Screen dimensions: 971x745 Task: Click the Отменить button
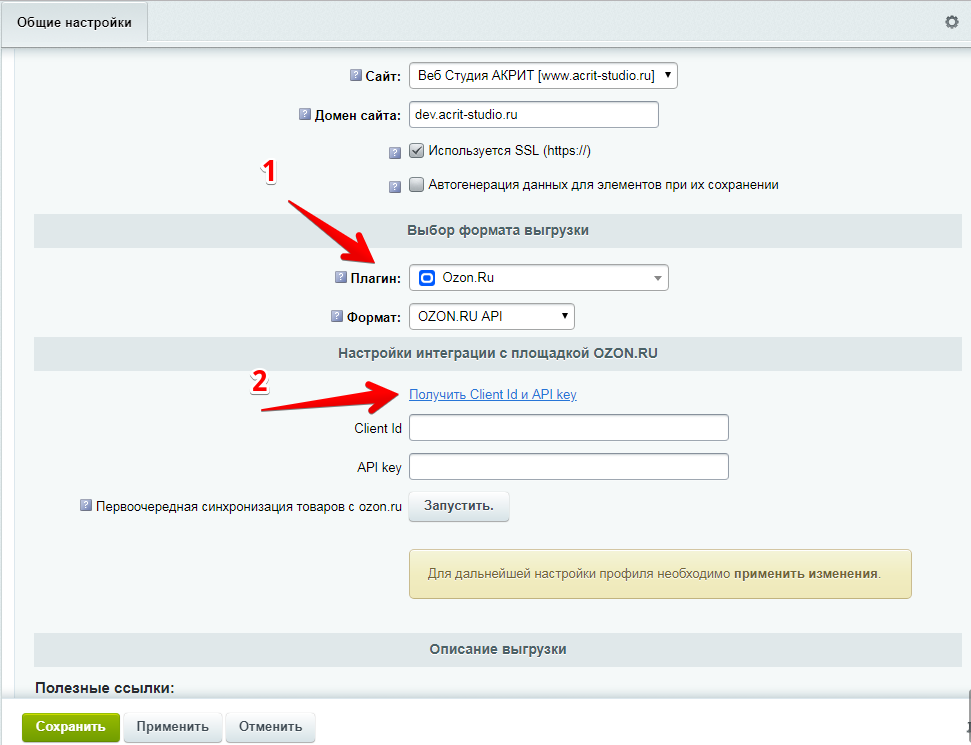click(x=271, y=726)
